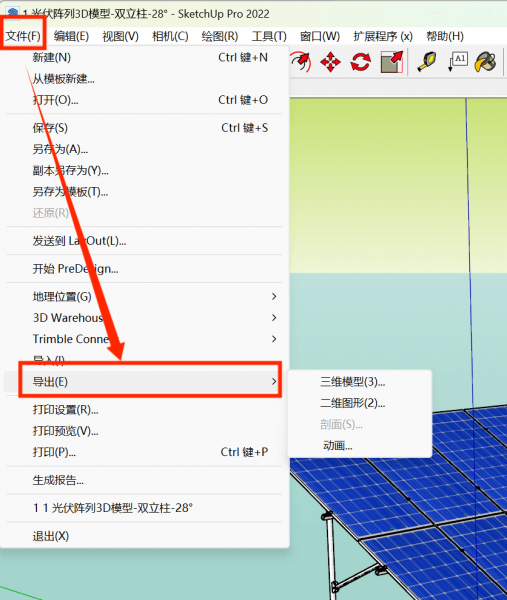
Task: Expand the 3D Warehouse submenu
Action: coord(144,318)
